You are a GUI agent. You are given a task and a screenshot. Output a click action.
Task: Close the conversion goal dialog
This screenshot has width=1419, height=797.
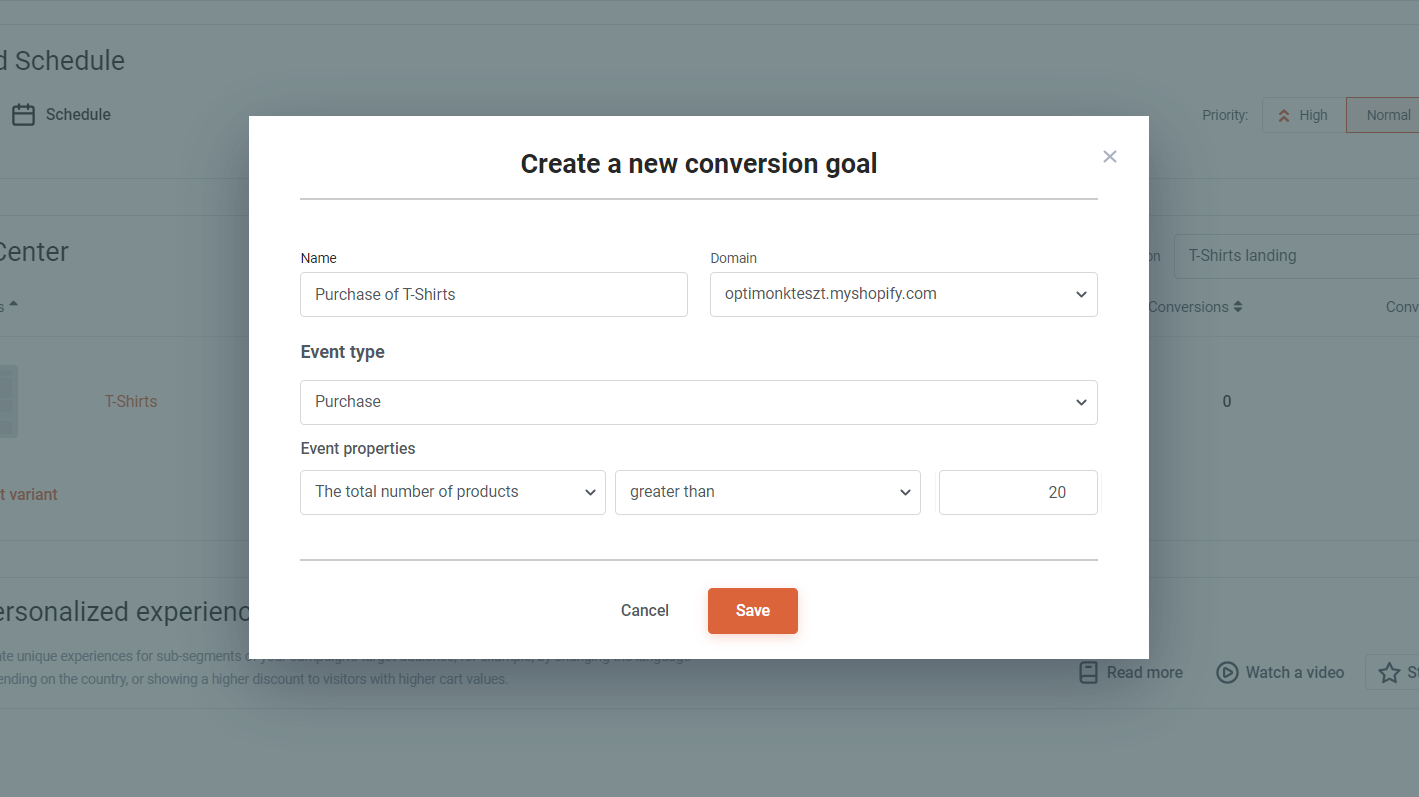pyautogui.click(x=1109, y=156)
